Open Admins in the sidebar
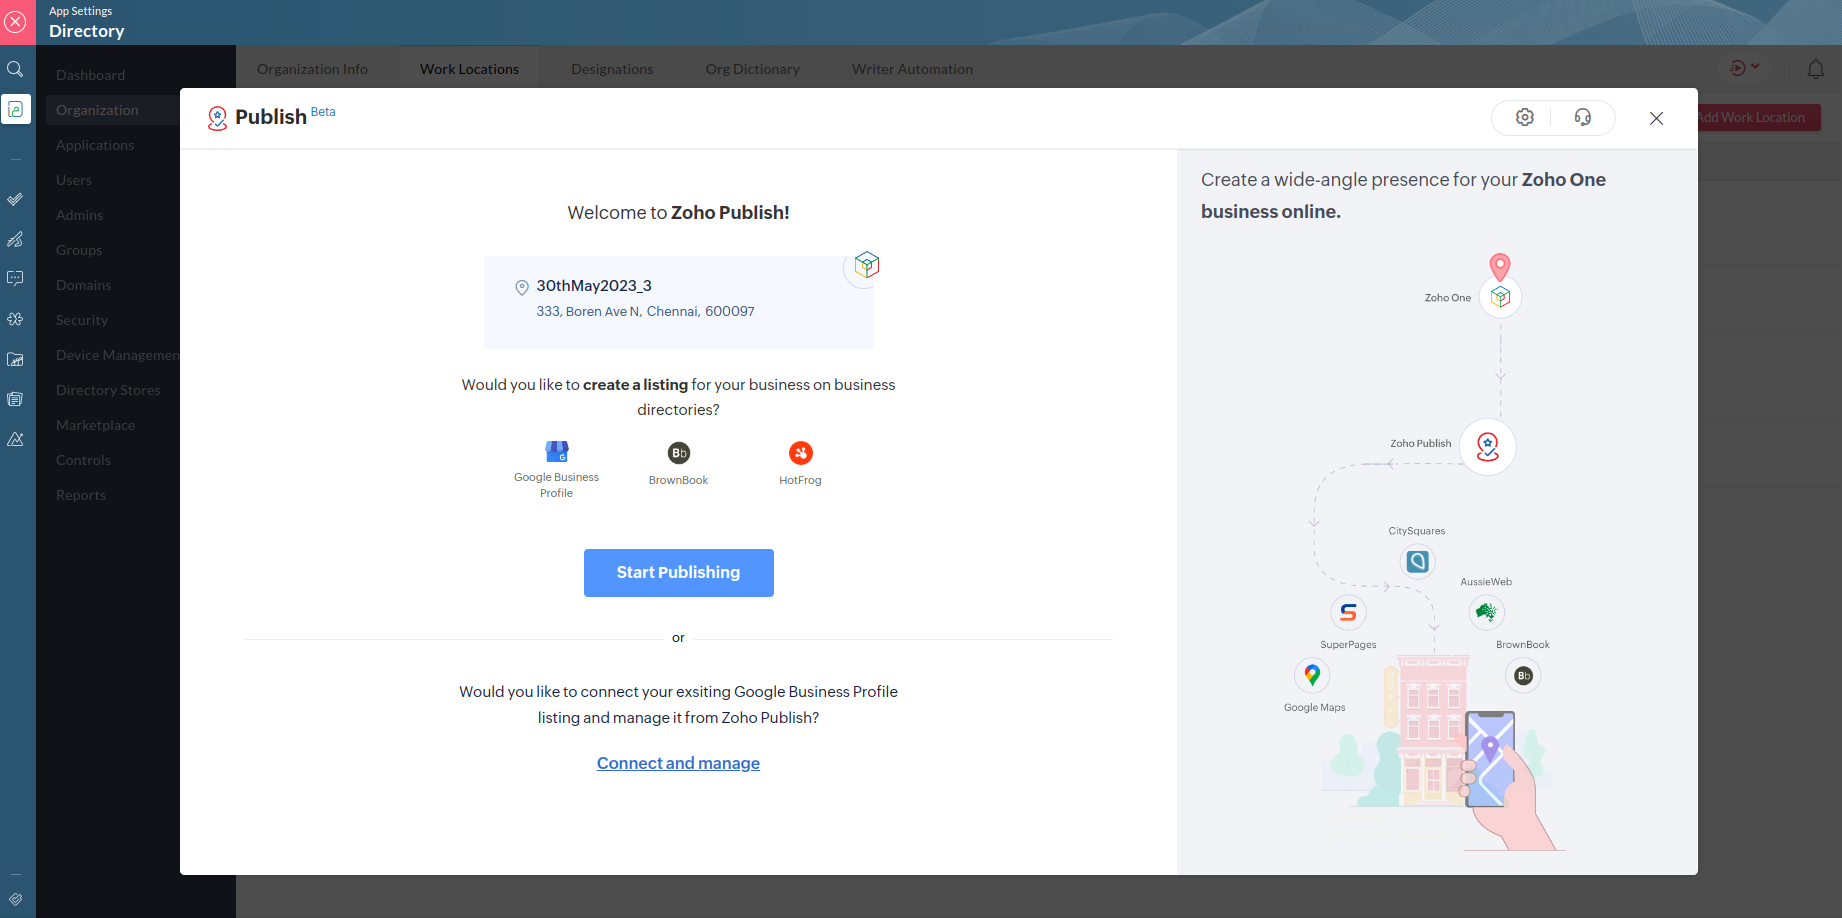This screenshot has width=1842, height=918. click(x=80, y=215)
